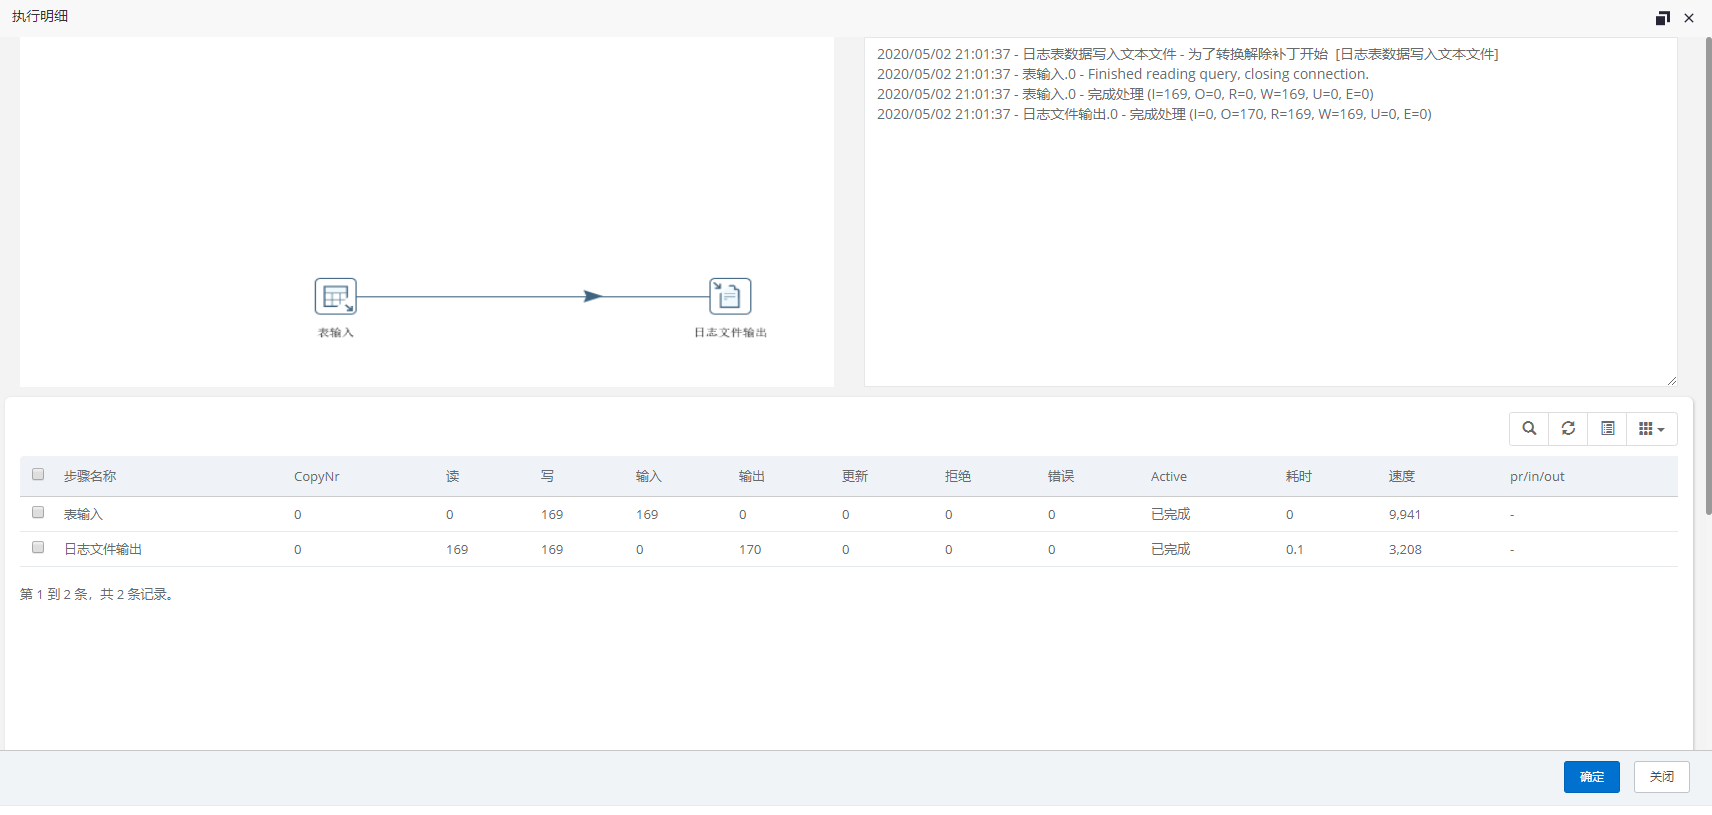This screenshot has height=815, width=1712.
Task: Click the log line about Finished reading query
Action: [x=1122, y=74]
